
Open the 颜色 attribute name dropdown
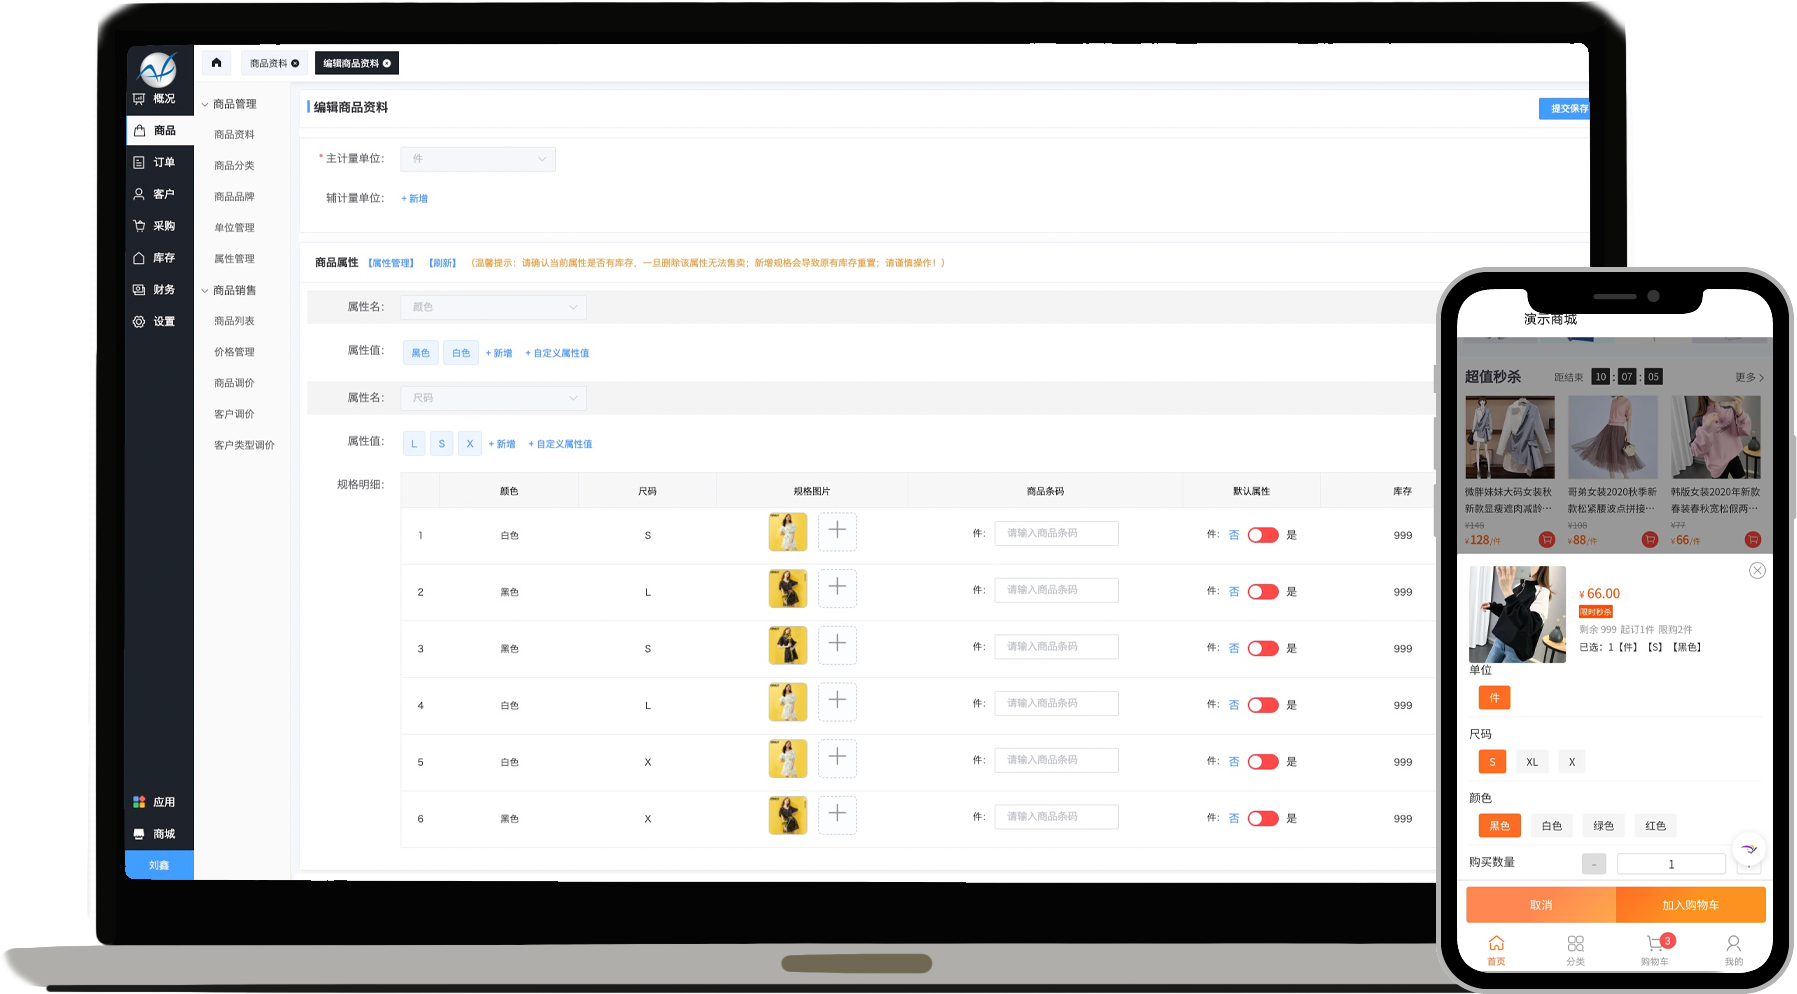point(494,307)
